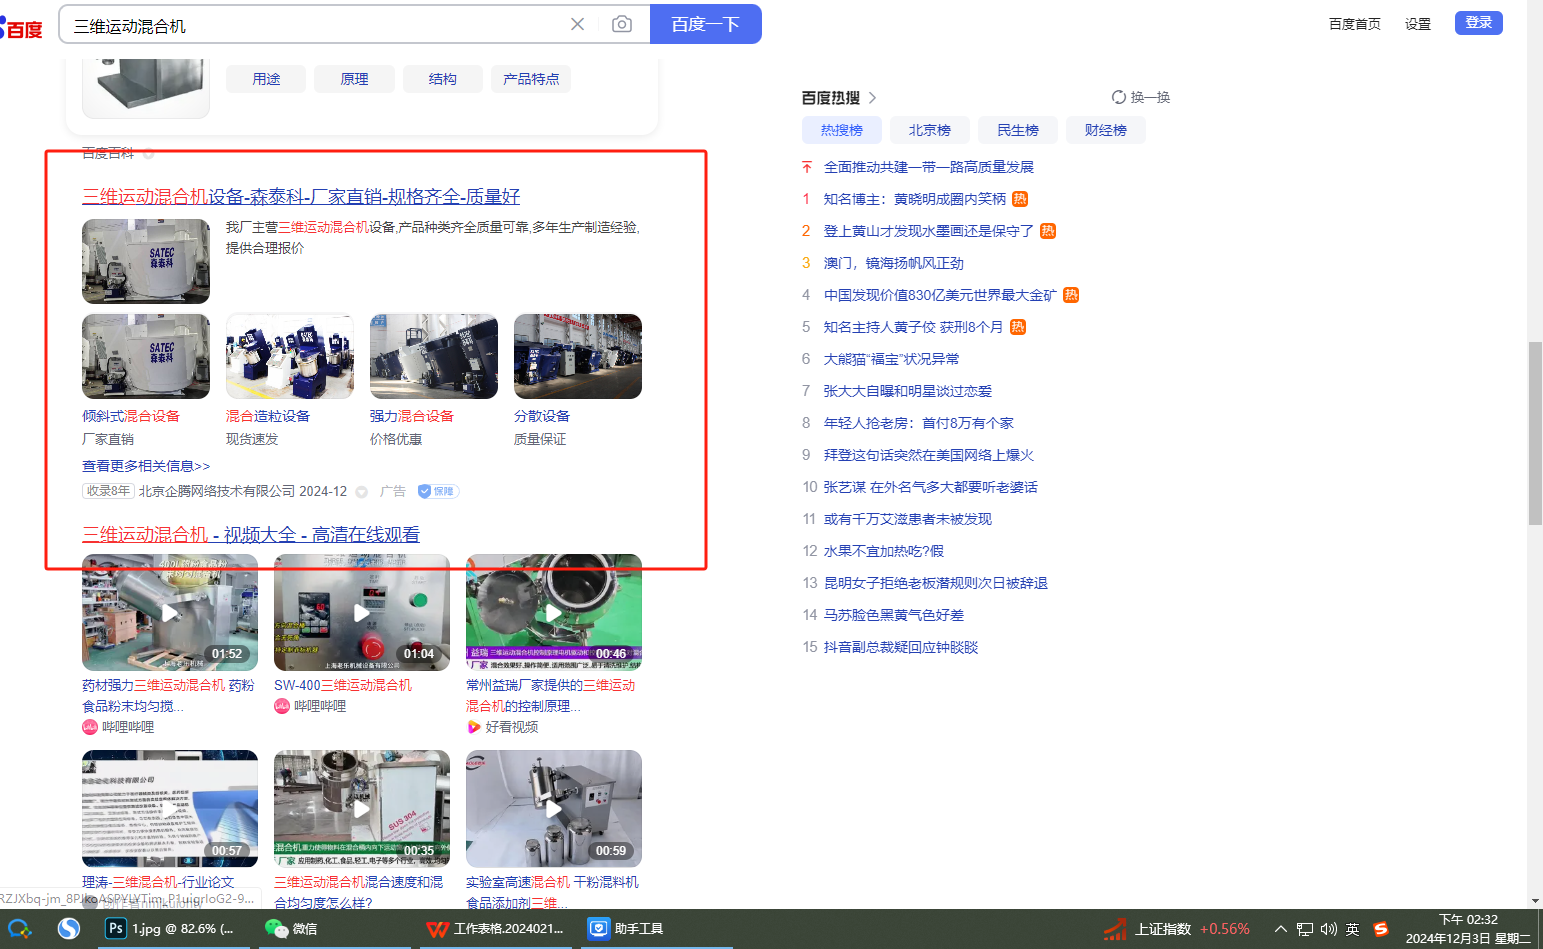
Task: Clear the search box with the X icon
Action: (x=577, y=24)
